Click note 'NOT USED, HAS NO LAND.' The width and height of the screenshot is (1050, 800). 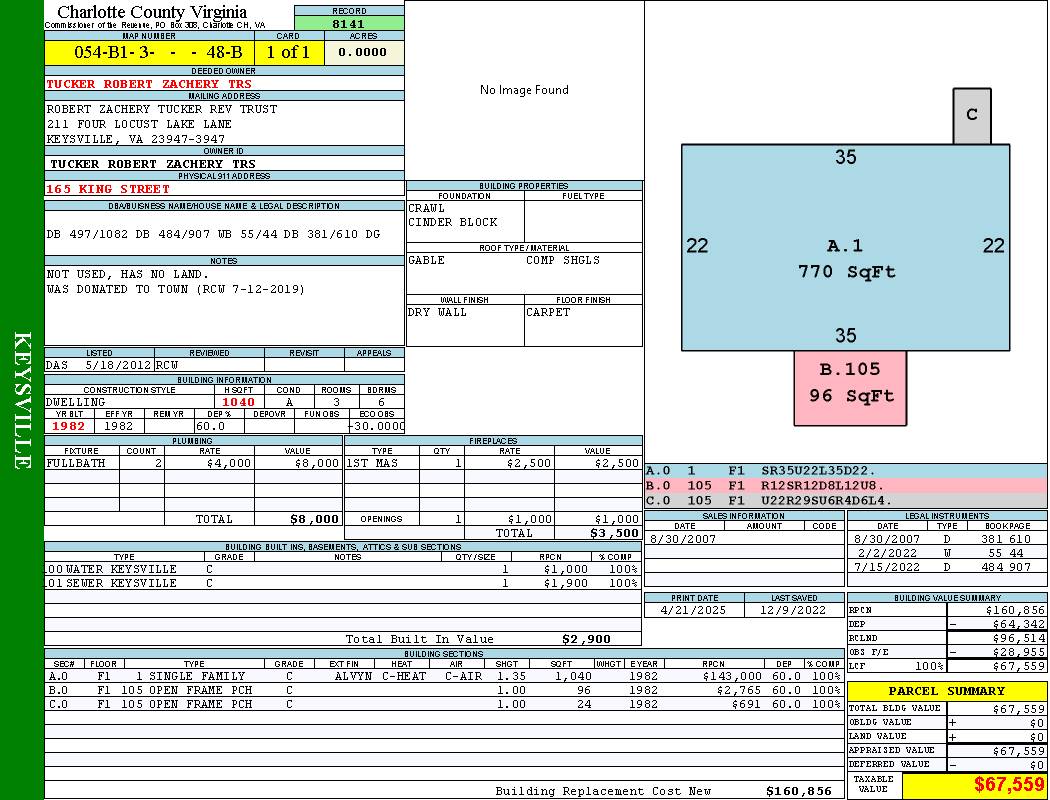pos(127,274)
